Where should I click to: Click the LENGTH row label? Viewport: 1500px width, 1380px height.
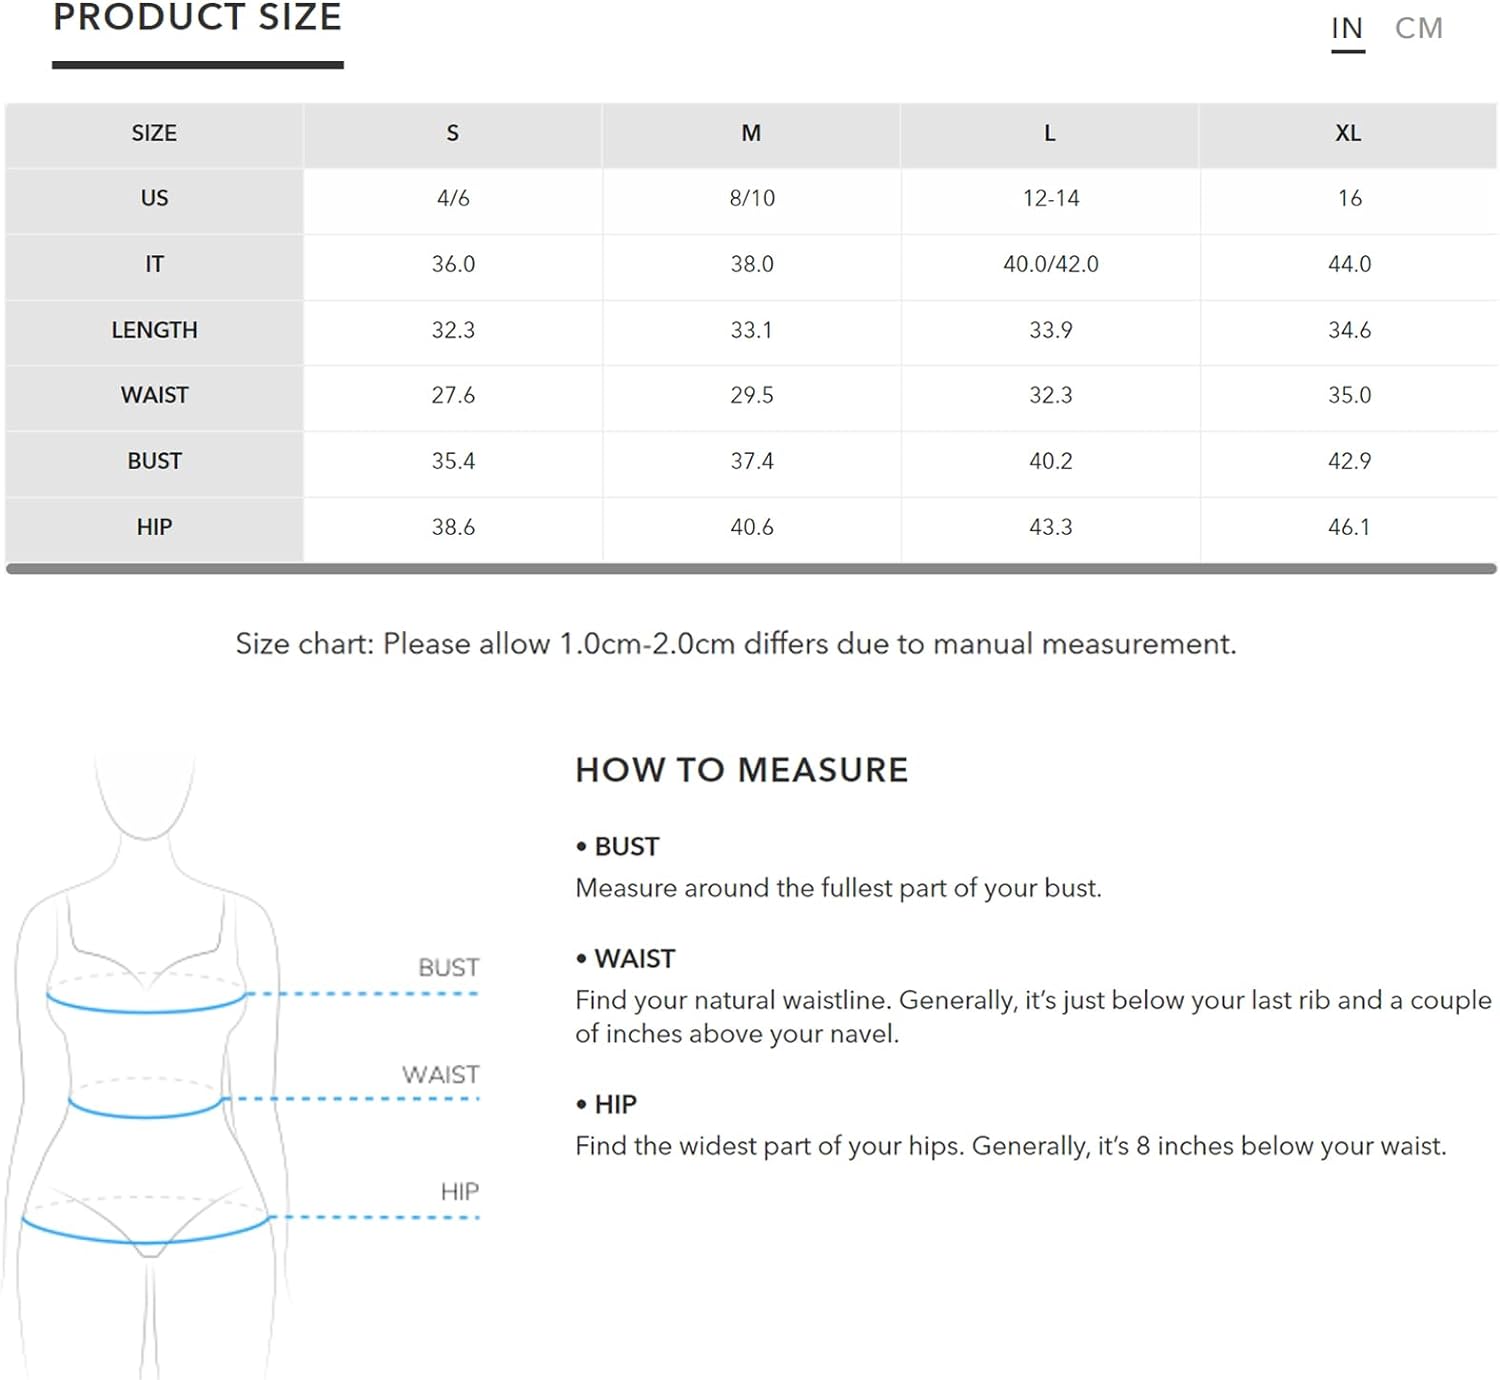[x=154, y=330]
